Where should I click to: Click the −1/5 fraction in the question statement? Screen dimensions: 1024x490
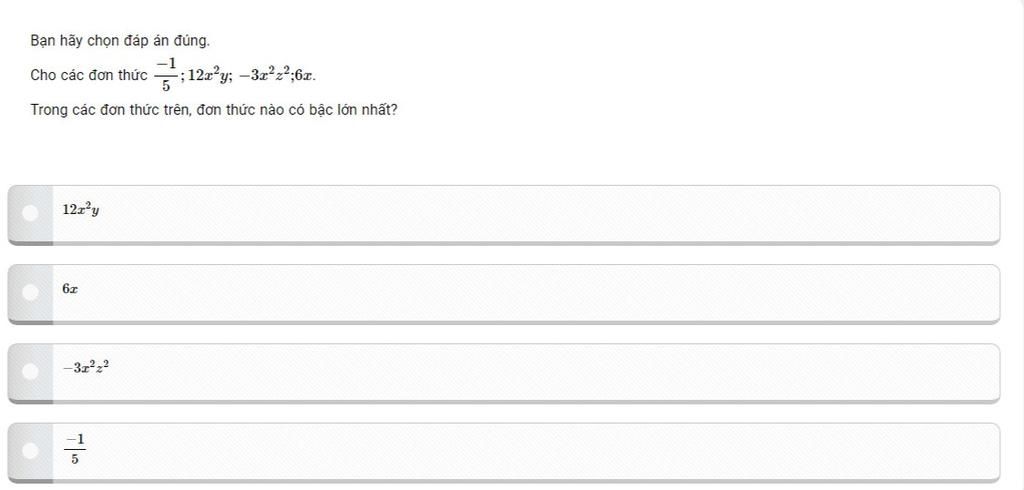coord(166,75)
